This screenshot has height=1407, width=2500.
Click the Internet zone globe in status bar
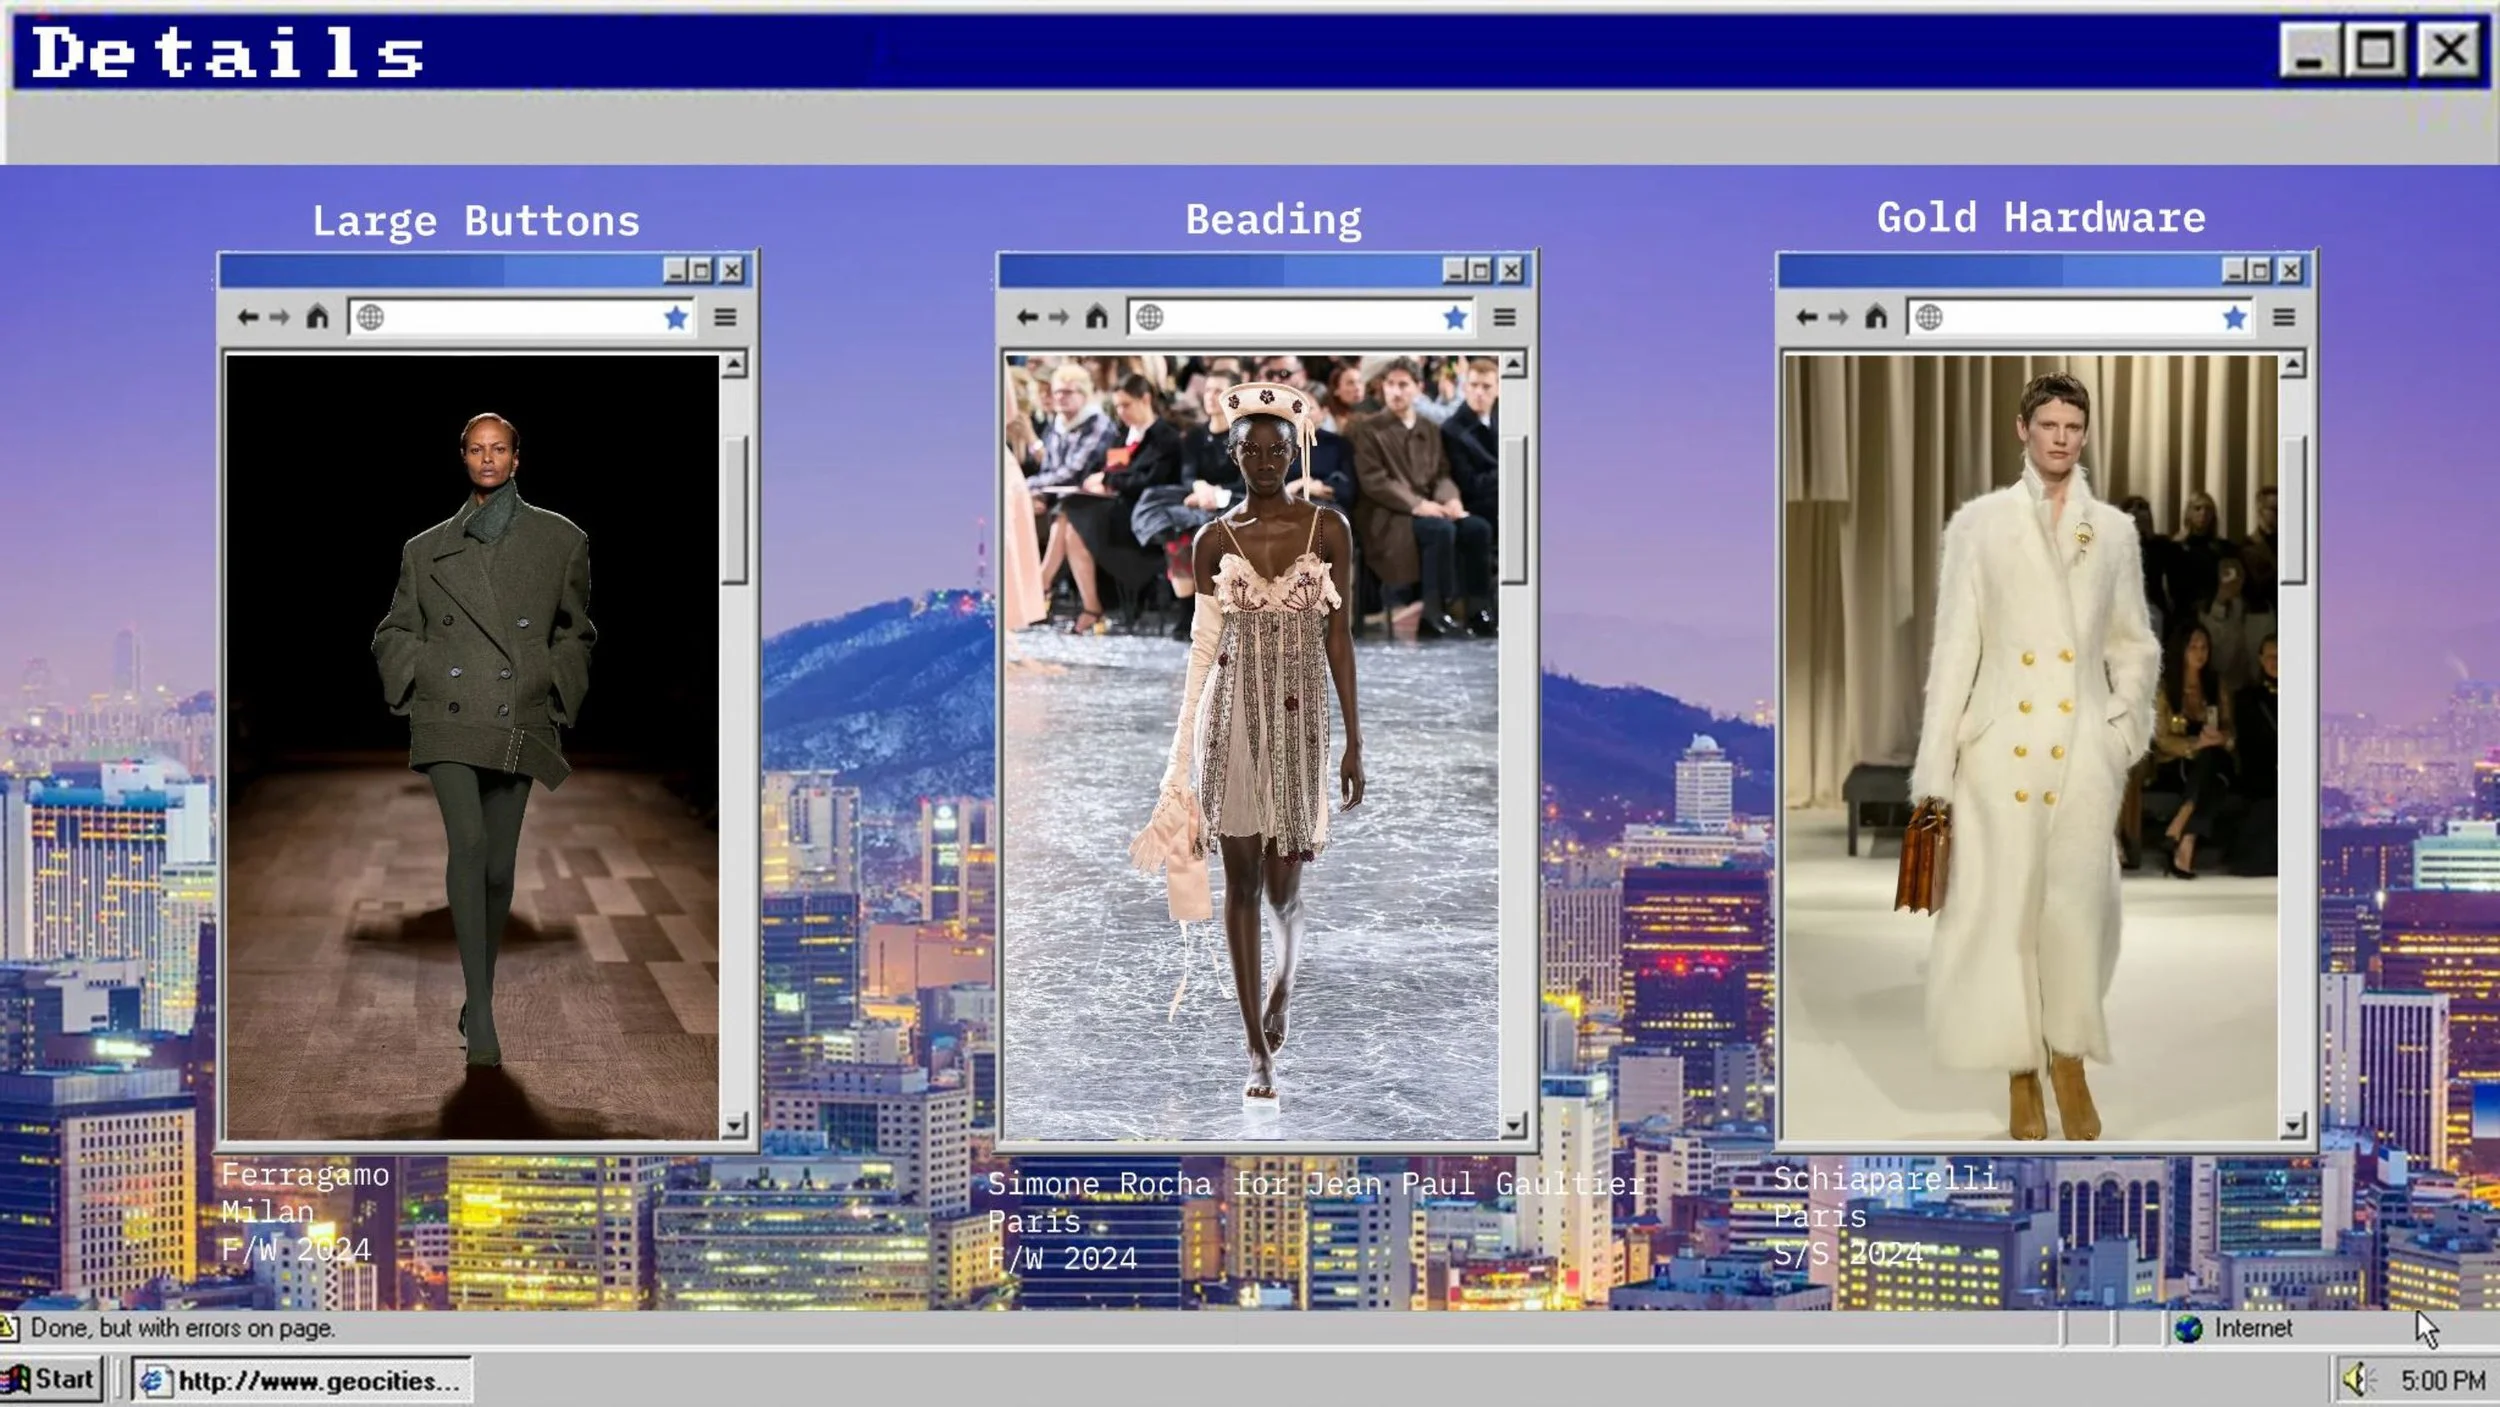click(x=2188, y=1328)
